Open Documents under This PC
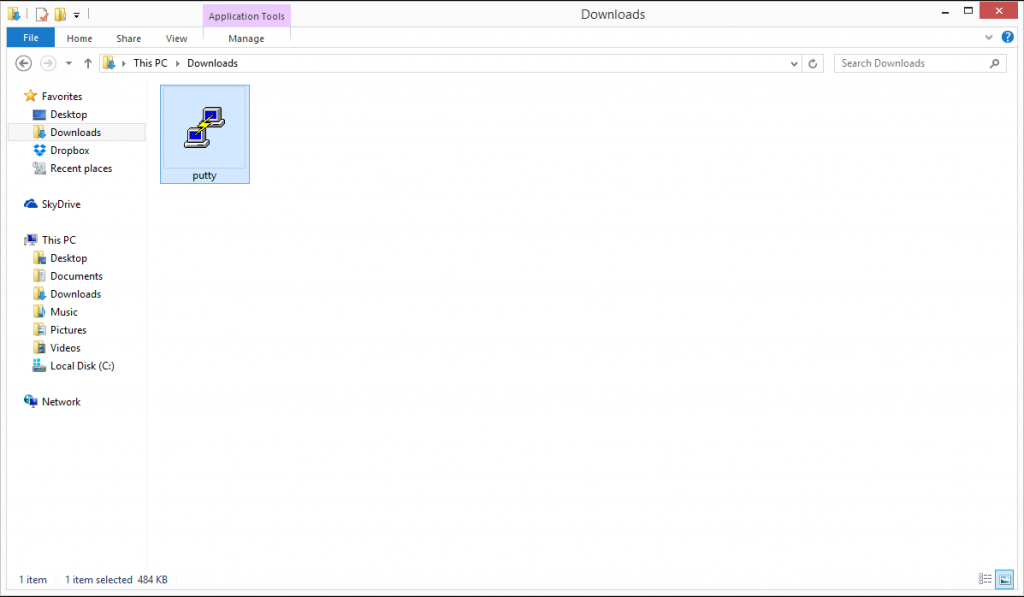Viewport: 1024px width, 597px height. click(x=68, y=276)
